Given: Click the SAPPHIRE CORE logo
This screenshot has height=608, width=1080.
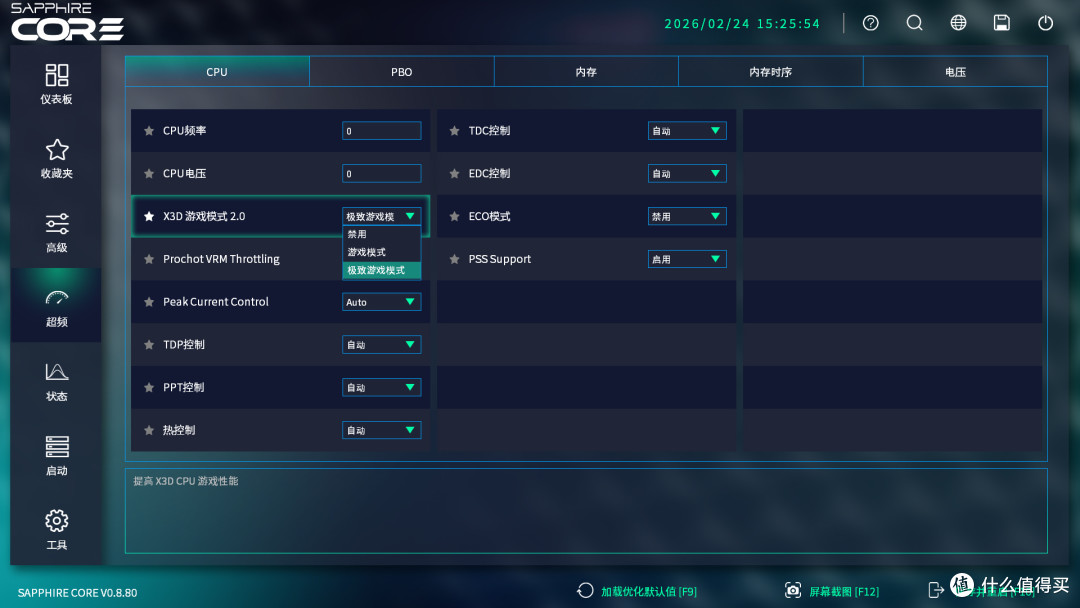Looking at the screenshot, I should pos(67,22).
